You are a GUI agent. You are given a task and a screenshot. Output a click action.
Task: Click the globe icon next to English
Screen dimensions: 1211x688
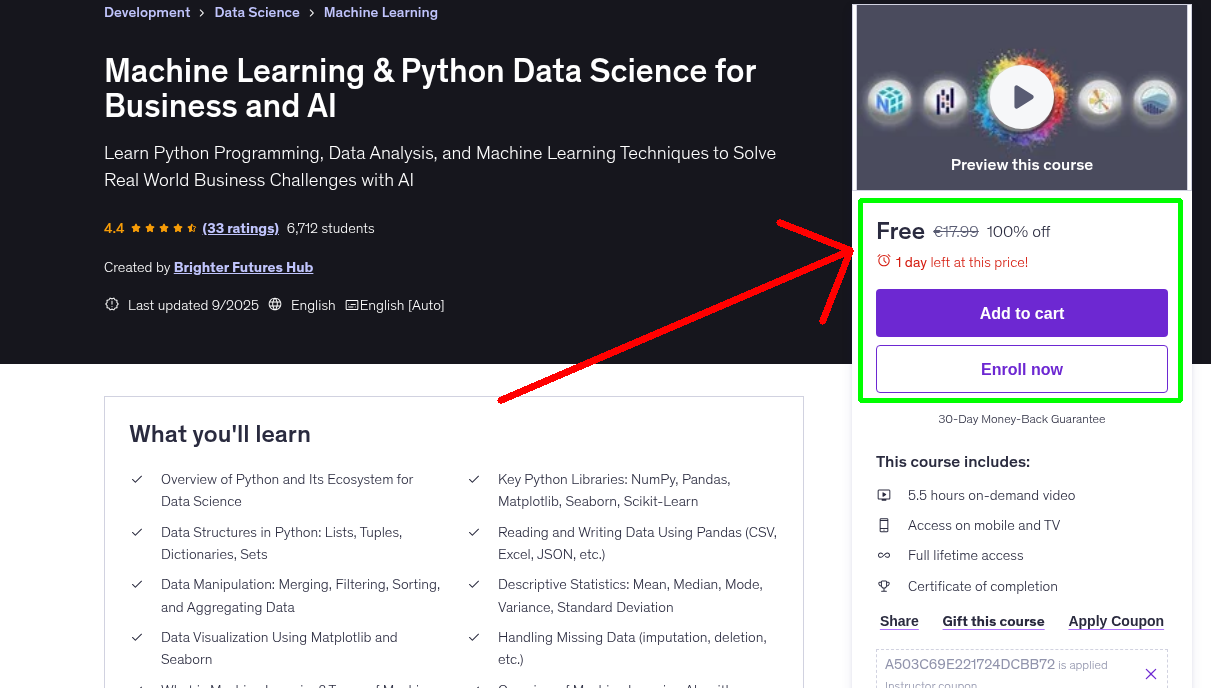[x=274, y=305]
